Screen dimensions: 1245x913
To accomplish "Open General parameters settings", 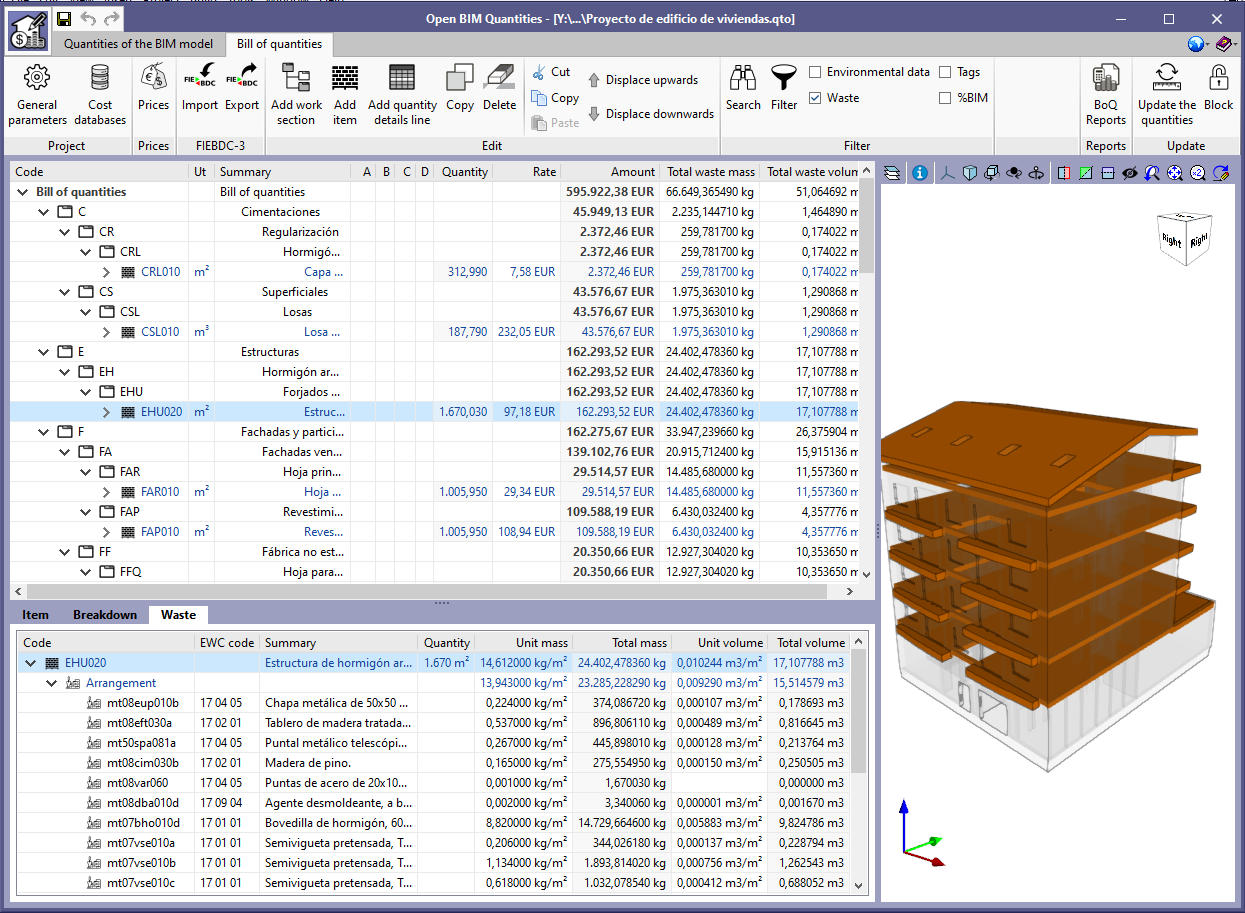I will pos(38,95).
